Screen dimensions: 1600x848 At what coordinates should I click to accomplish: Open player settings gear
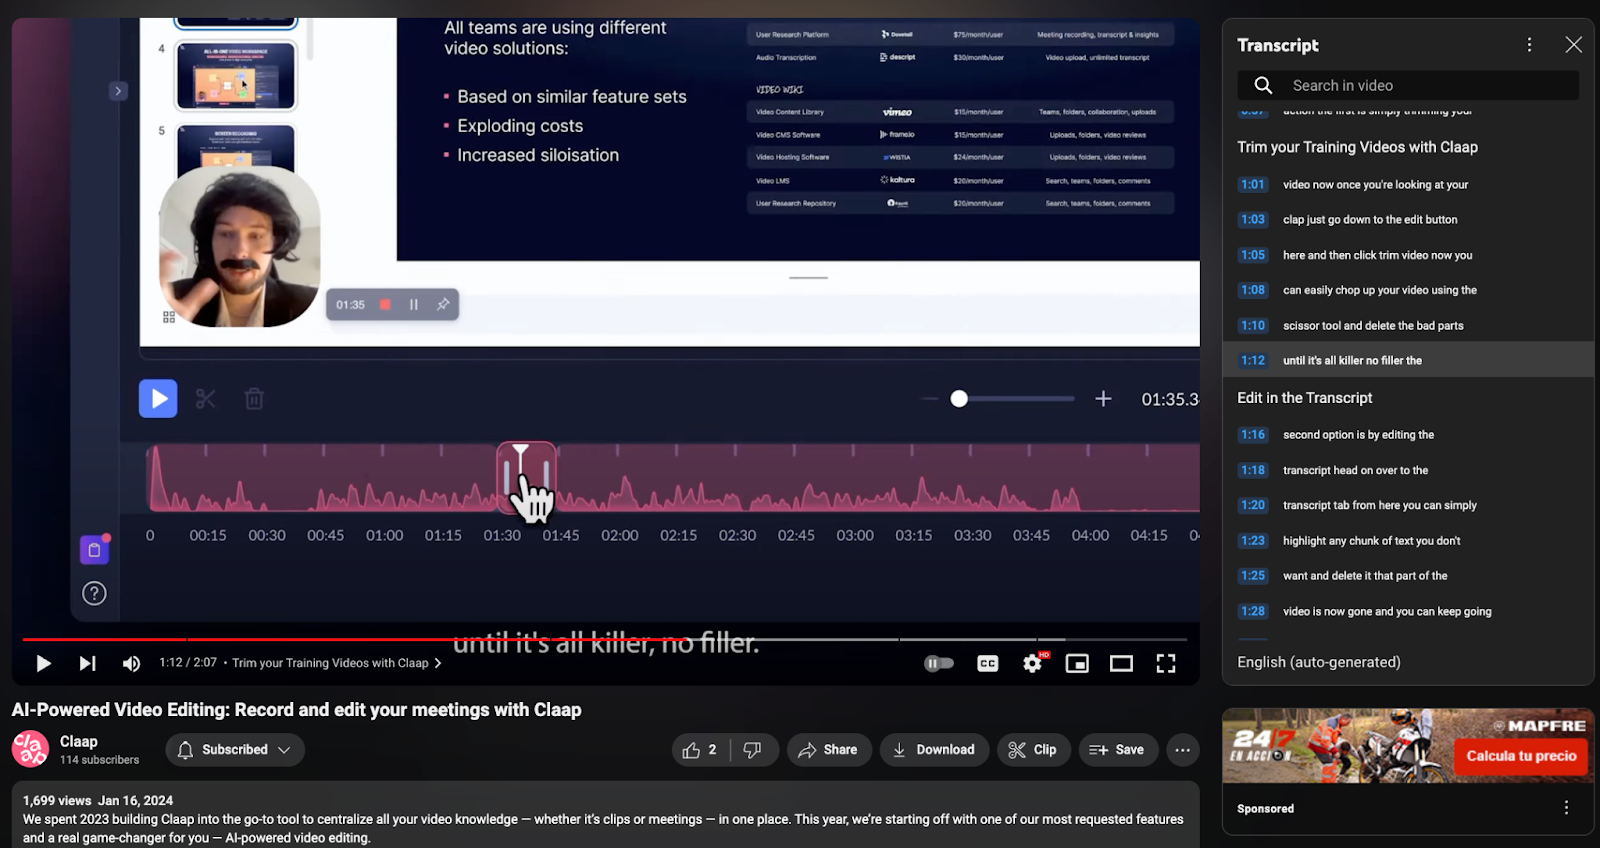point(1033,663)
